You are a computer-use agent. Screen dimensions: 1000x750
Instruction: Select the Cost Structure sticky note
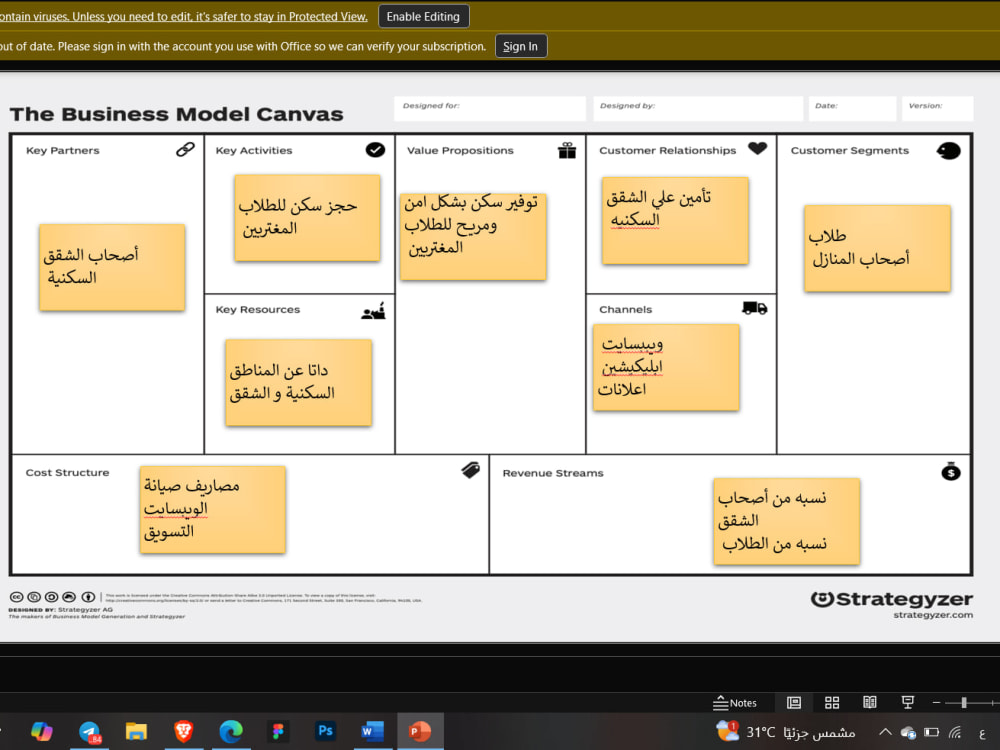213,510
